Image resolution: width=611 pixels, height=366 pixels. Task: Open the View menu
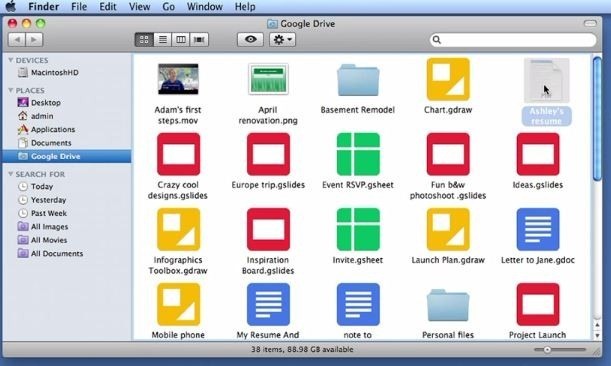click(139, 7)
